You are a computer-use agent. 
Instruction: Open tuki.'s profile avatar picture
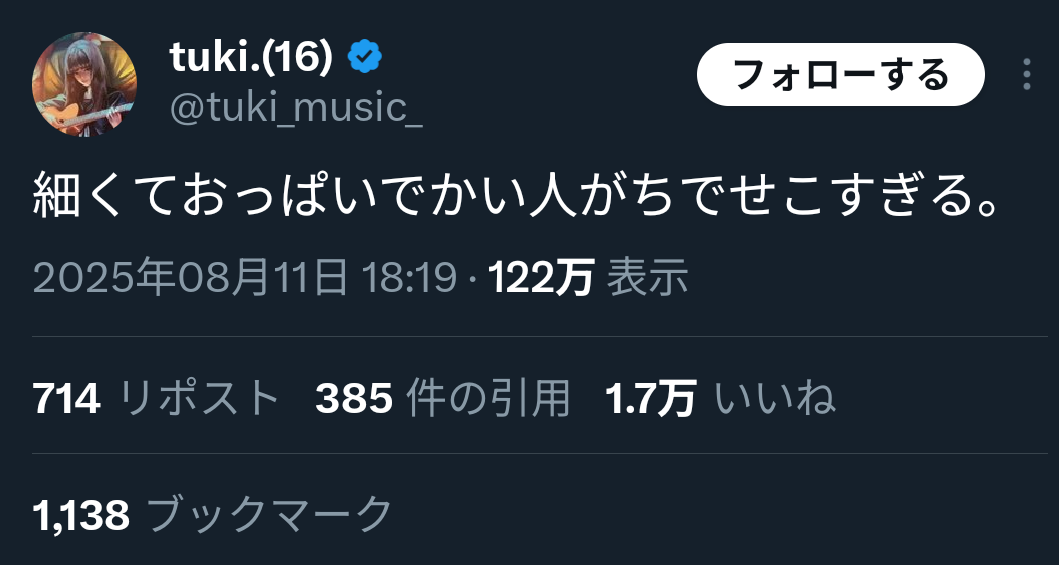coord(84,84)
